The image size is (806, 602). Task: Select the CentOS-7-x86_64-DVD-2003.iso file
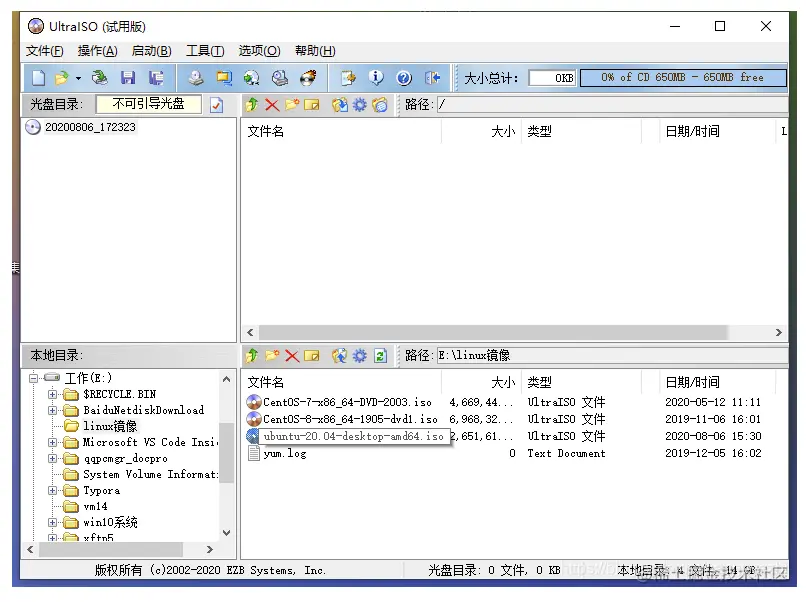point(347,403)
